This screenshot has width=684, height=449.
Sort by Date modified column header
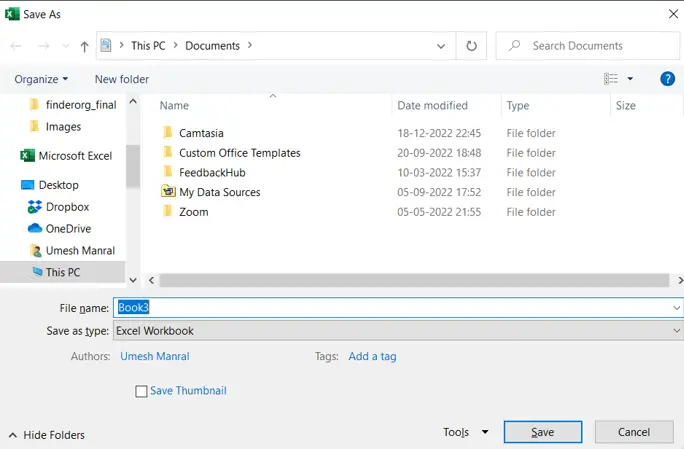coord(432,106)
